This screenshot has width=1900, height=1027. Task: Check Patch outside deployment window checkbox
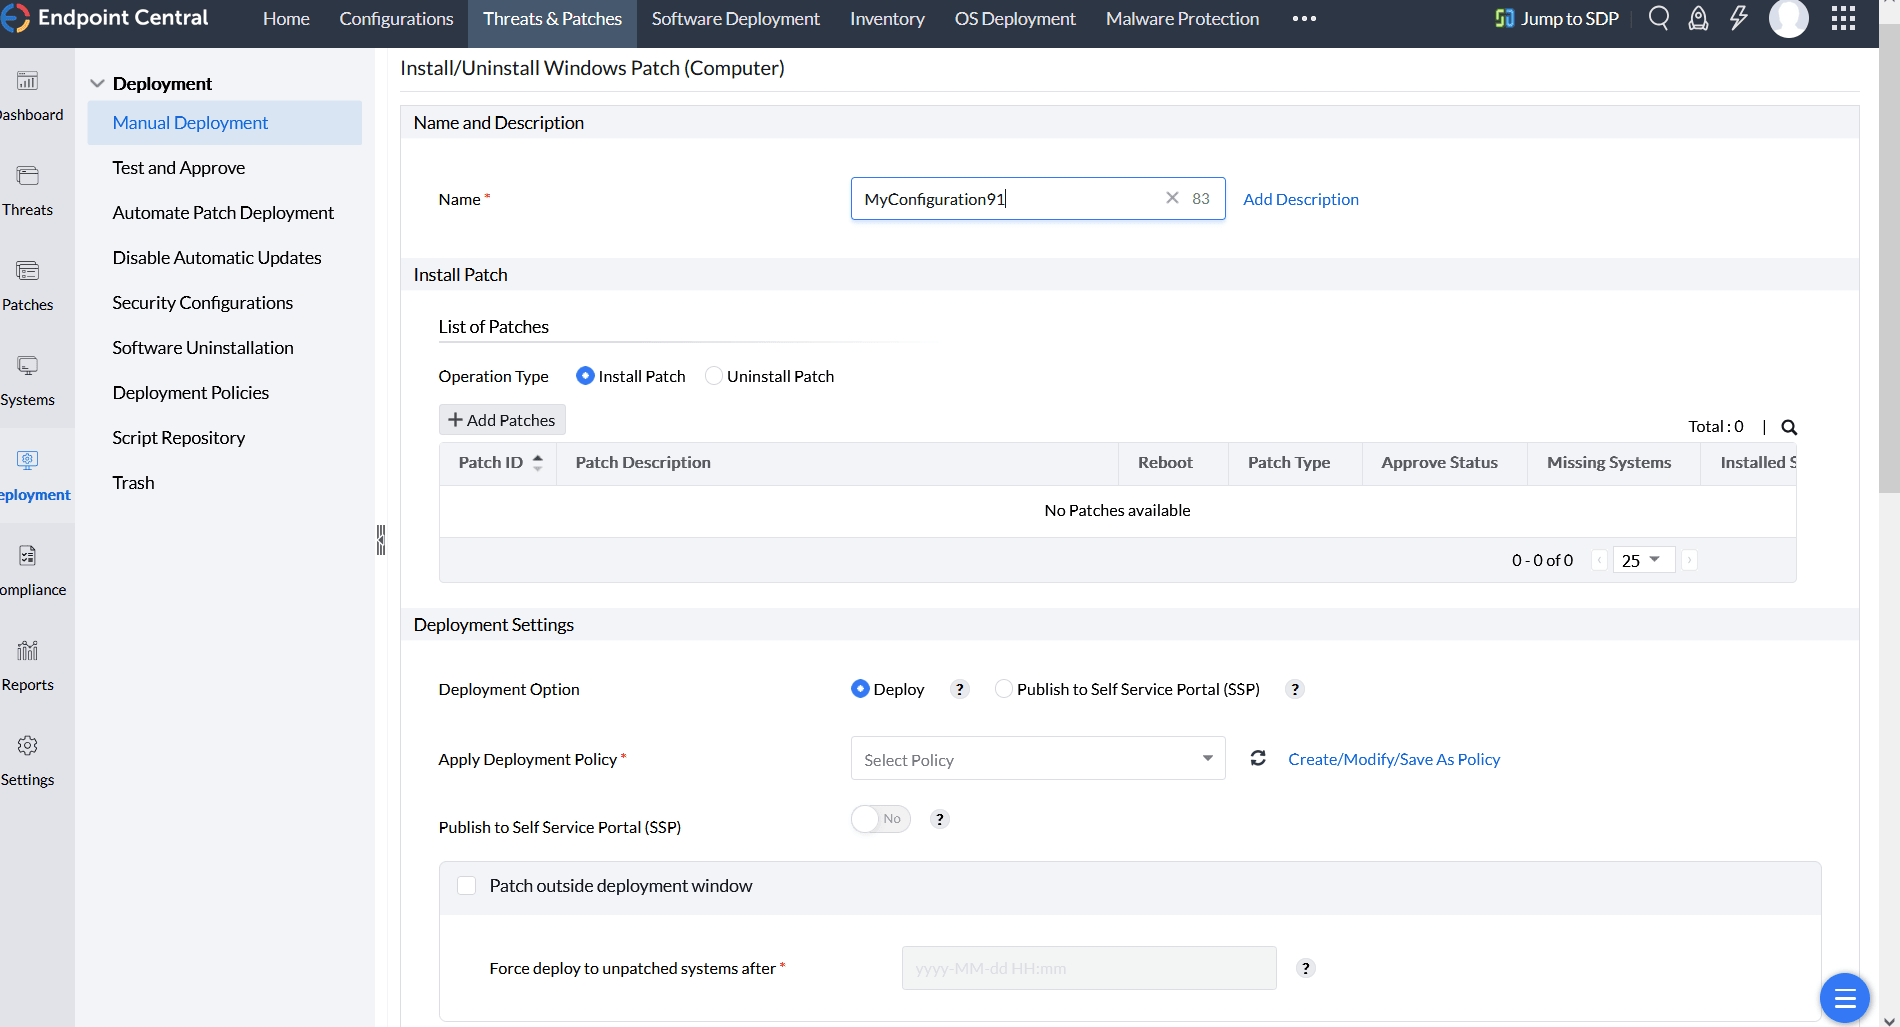(466, 886)
